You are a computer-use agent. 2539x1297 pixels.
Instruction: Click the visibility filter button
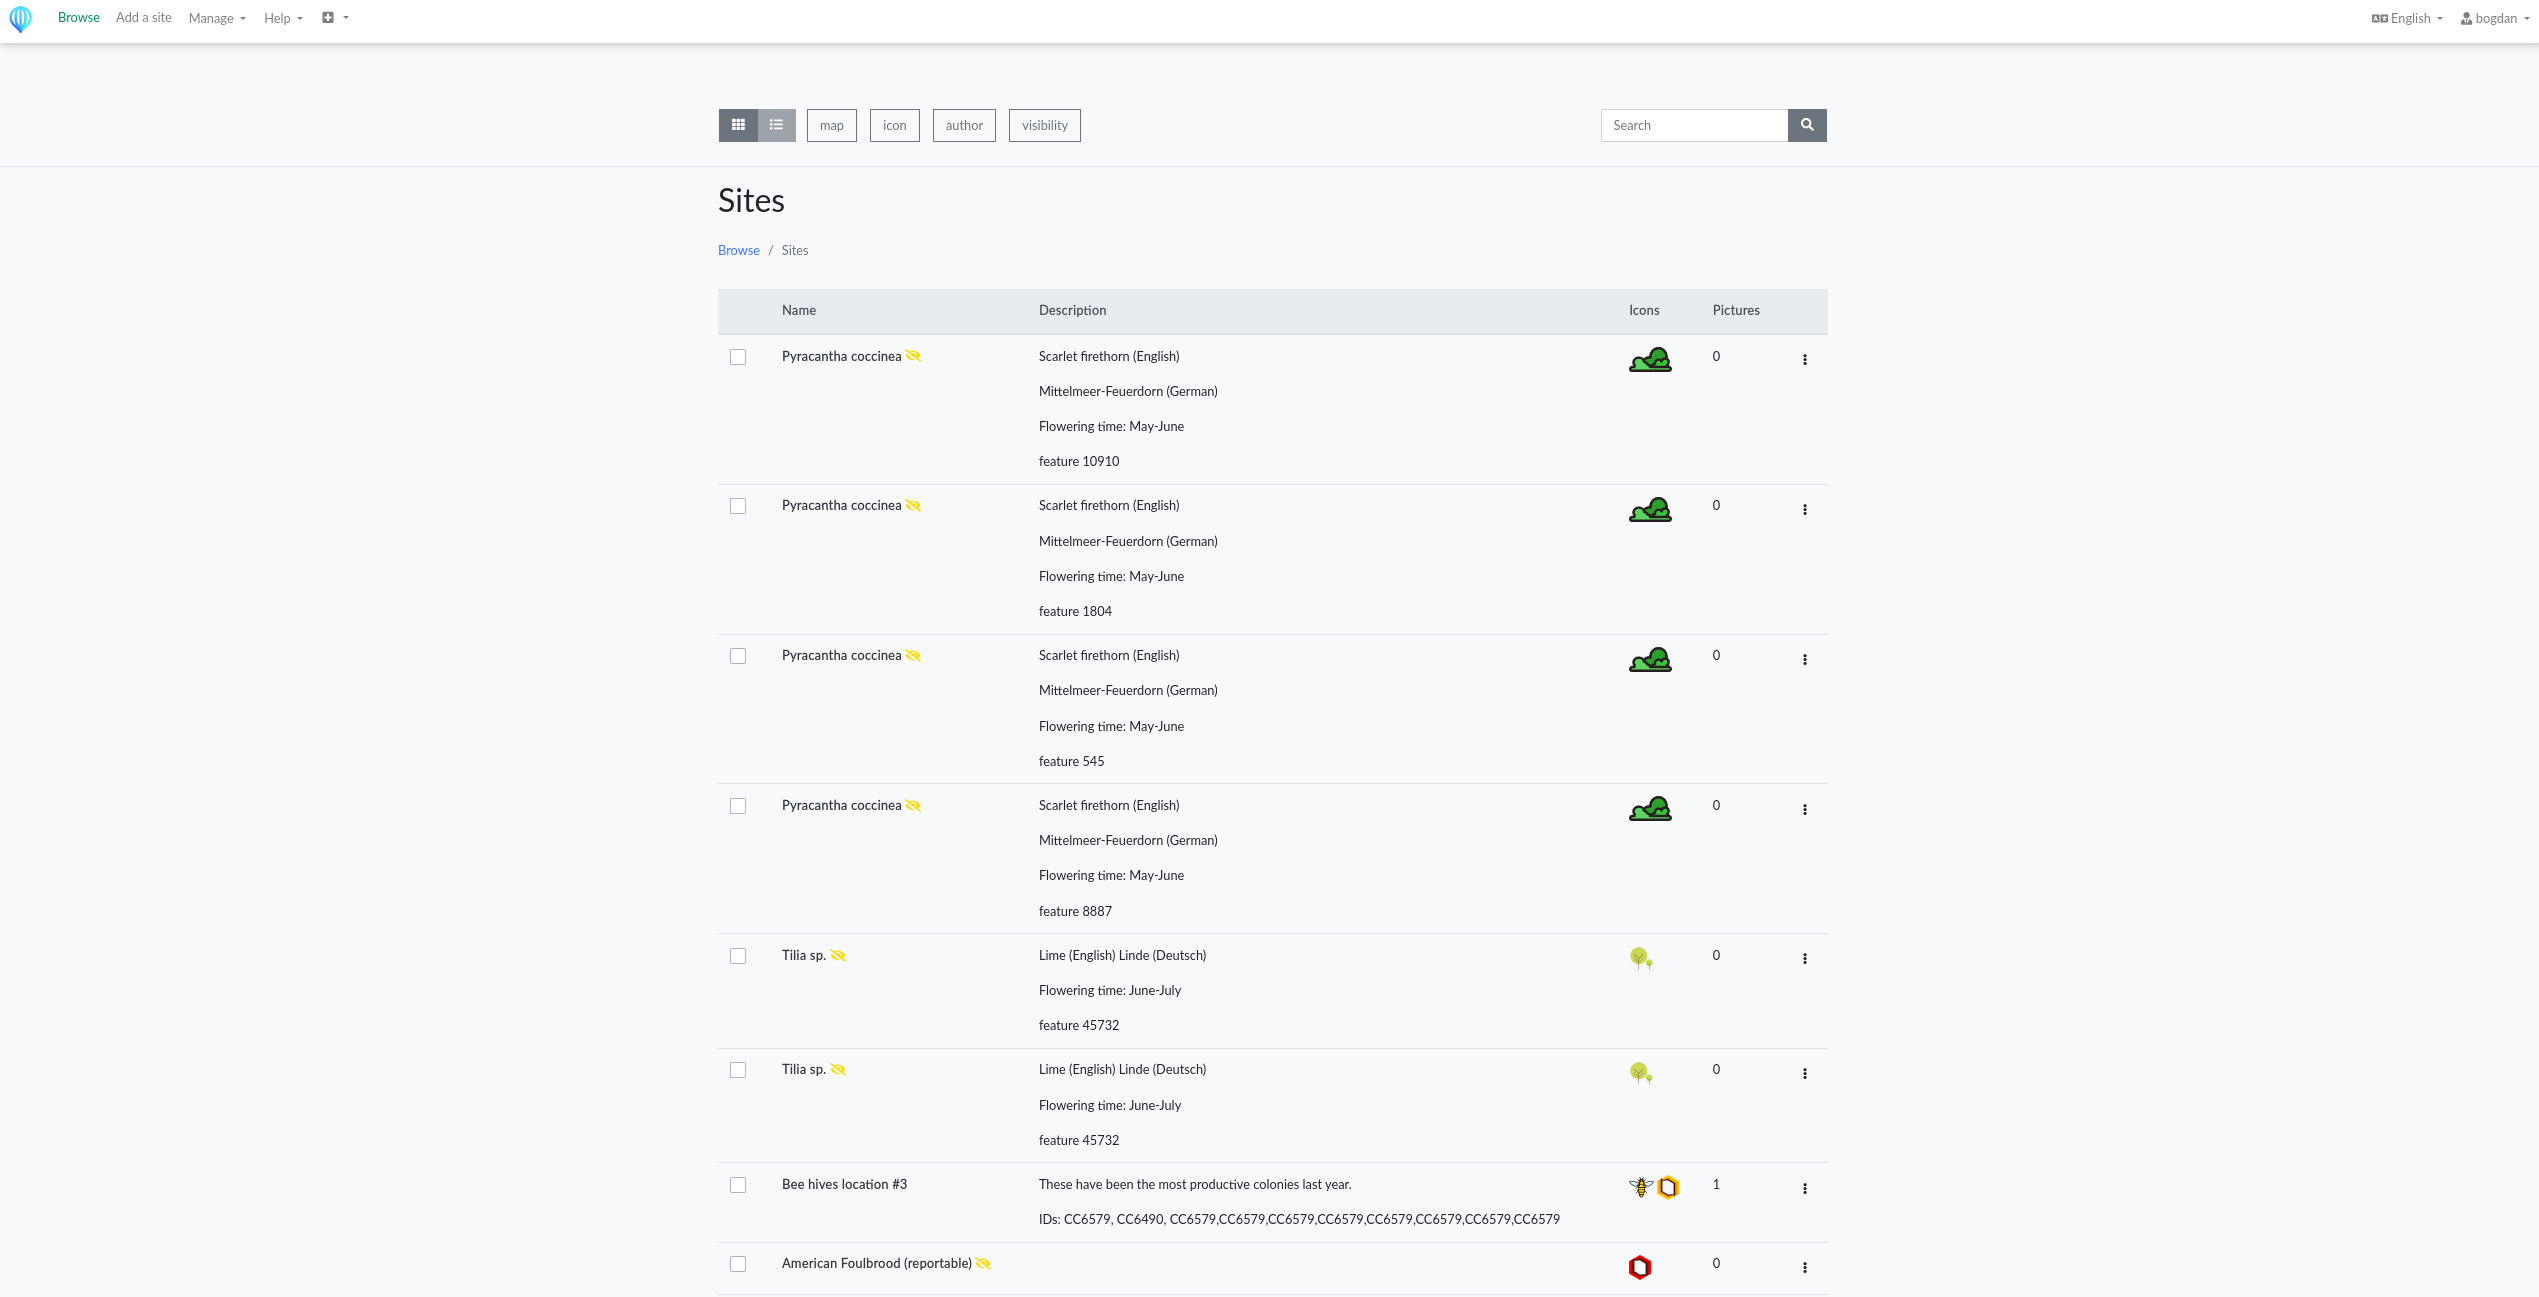1044,125
